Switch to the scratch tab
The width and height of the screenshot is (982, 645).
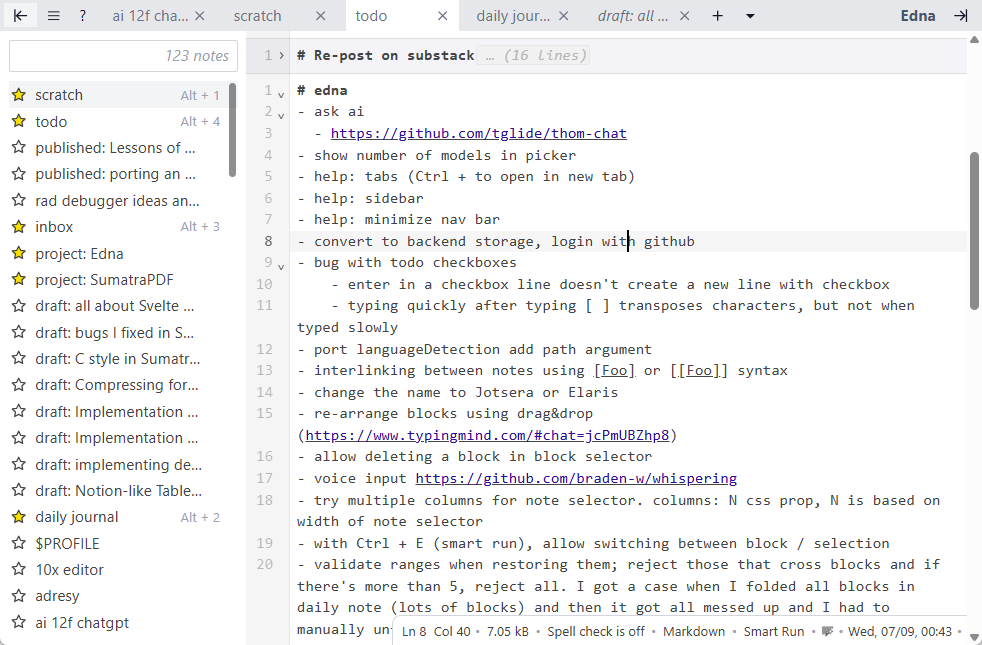[x=257, y=16]
